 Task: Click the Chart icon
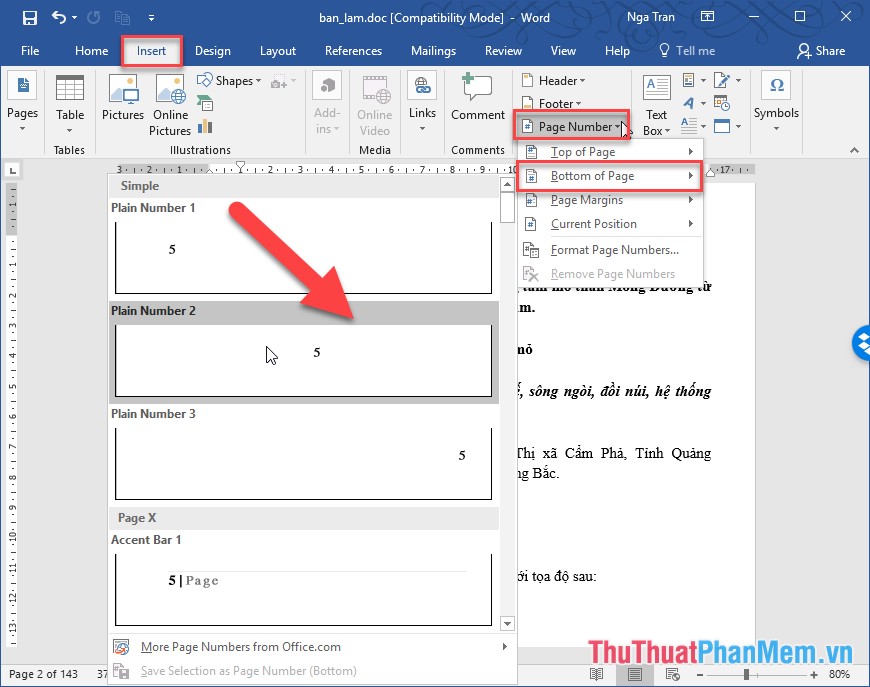205,127
